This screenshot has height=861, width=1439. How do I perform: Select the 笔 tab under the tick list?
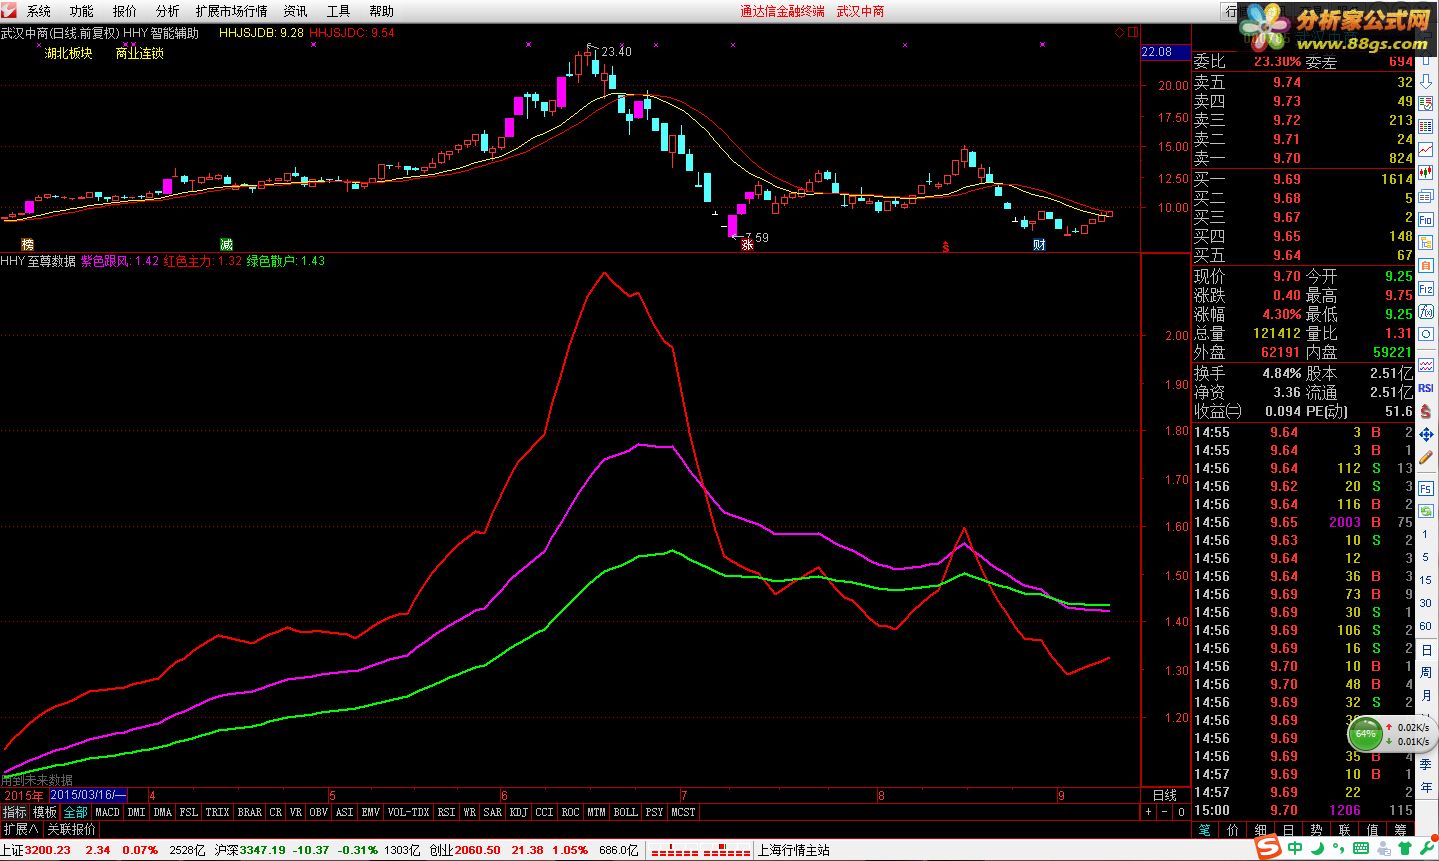[x=1204, y=831]
